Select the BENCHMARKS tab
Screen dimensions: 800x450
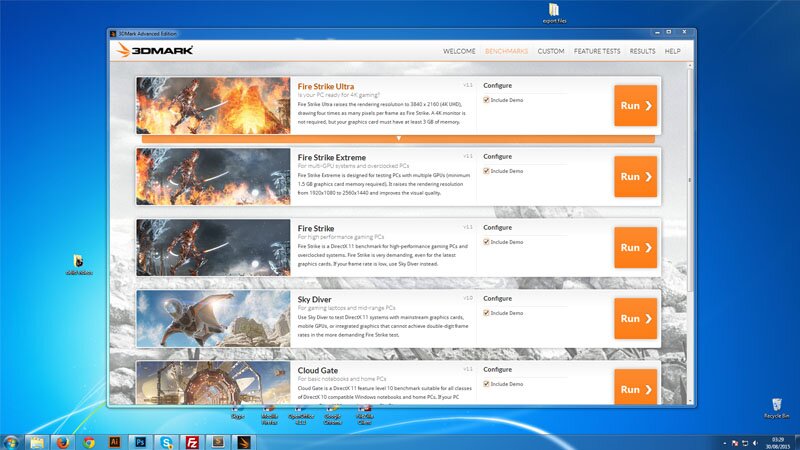[x=506, y=51]
